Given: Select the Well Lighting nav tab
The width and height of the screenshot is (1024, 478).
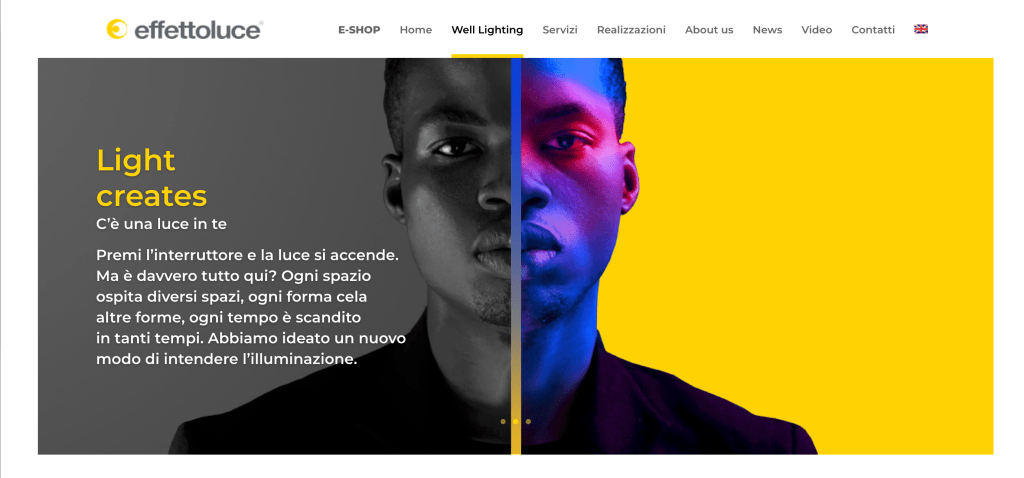Looking at the screenshot, I should [487, 30].
